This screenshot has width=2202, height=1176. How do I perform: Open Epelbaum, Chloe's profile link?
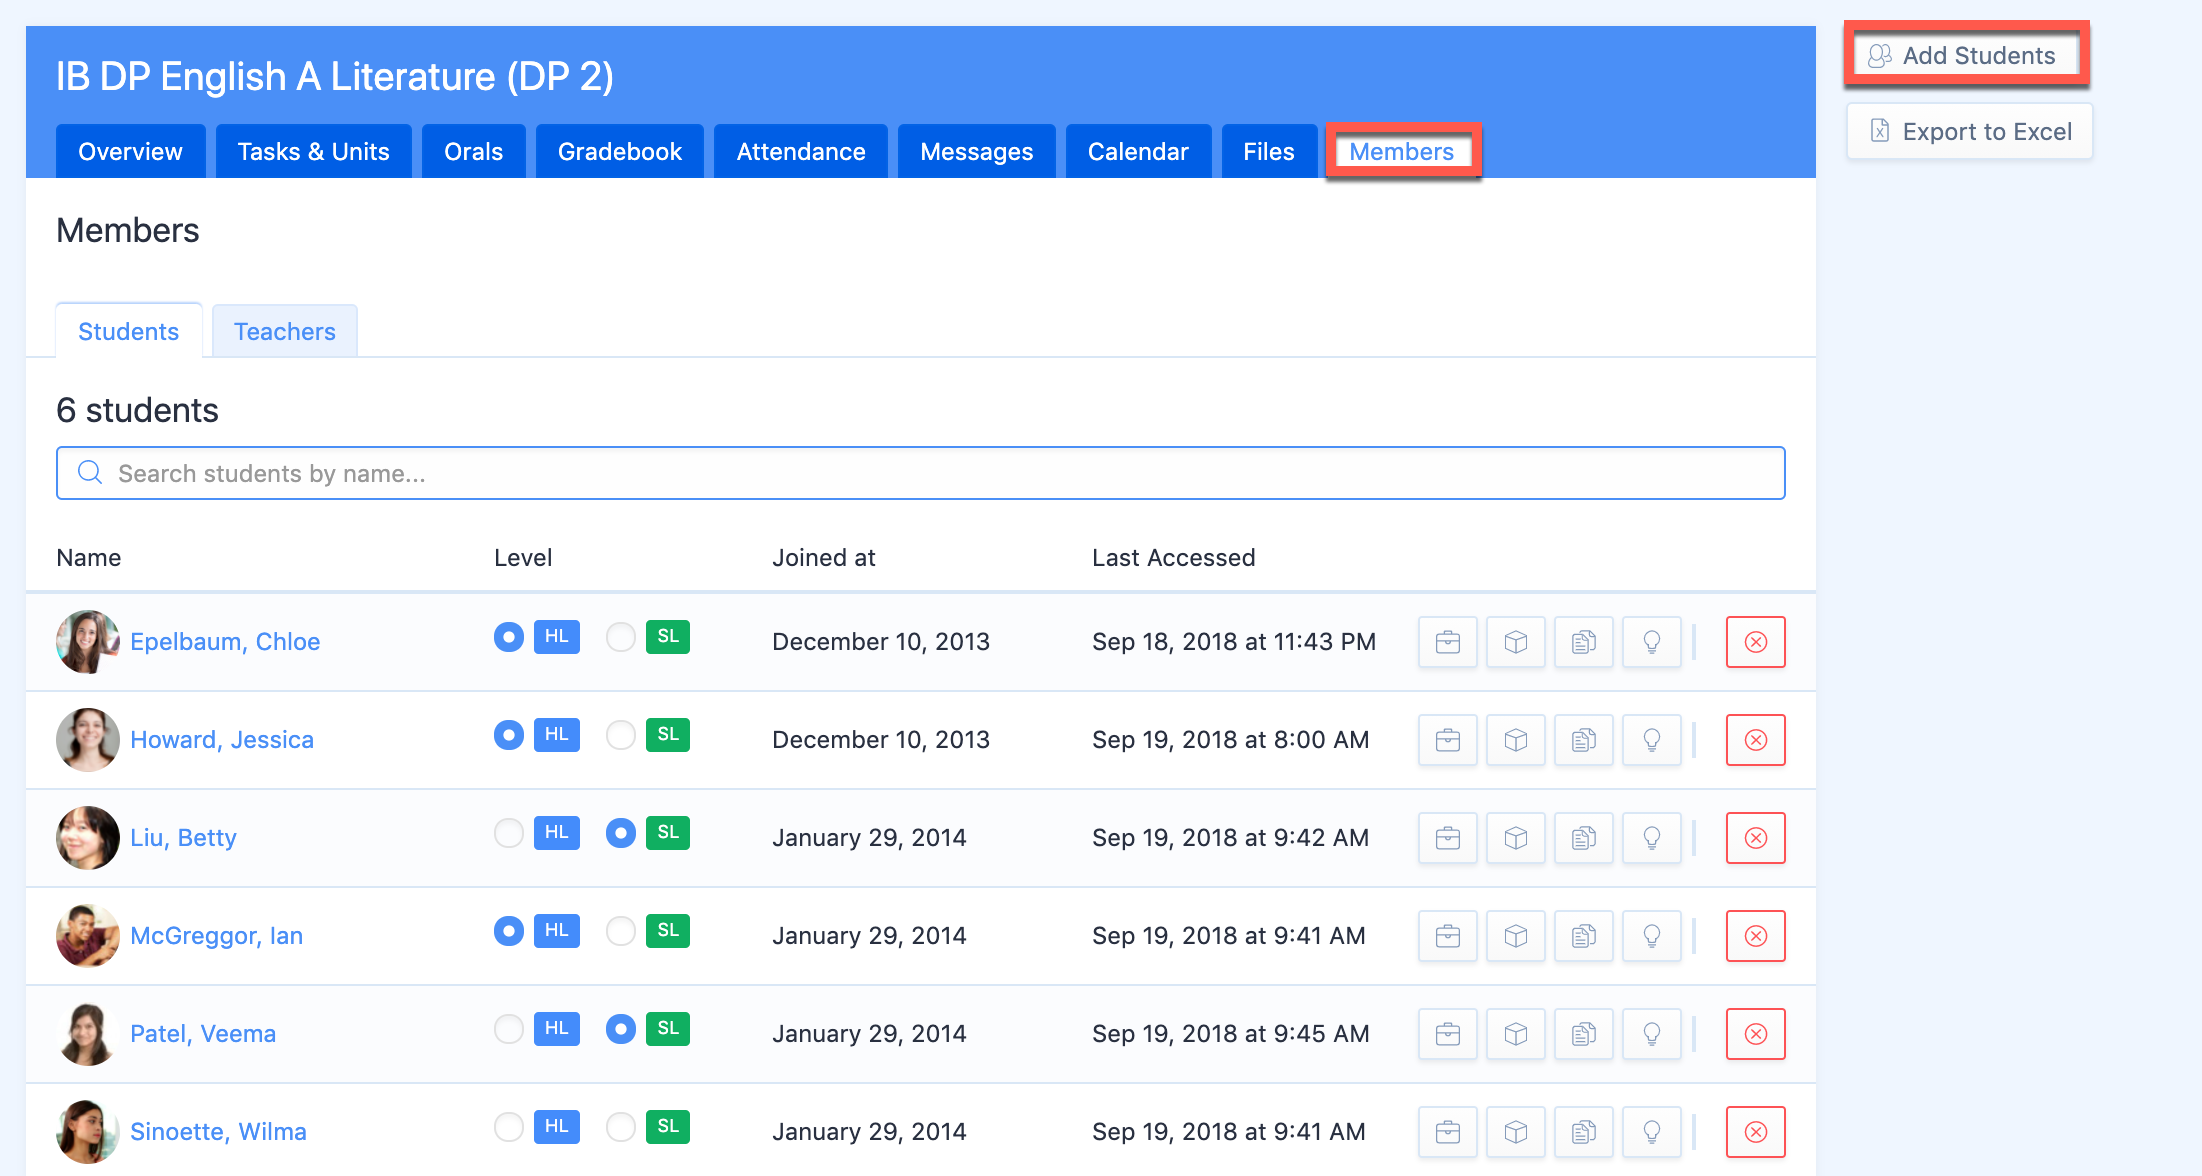tap(225, 642)
